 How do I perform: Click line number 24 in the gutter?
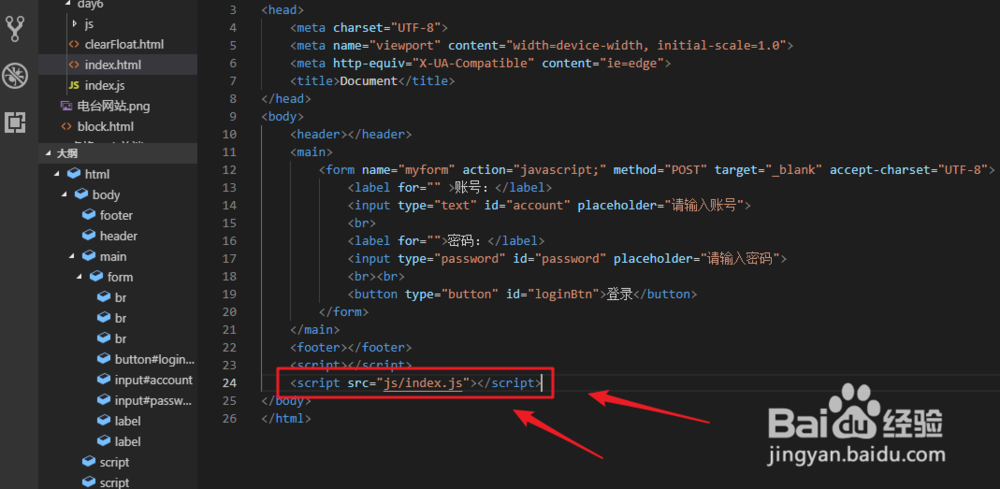[228, 383]
